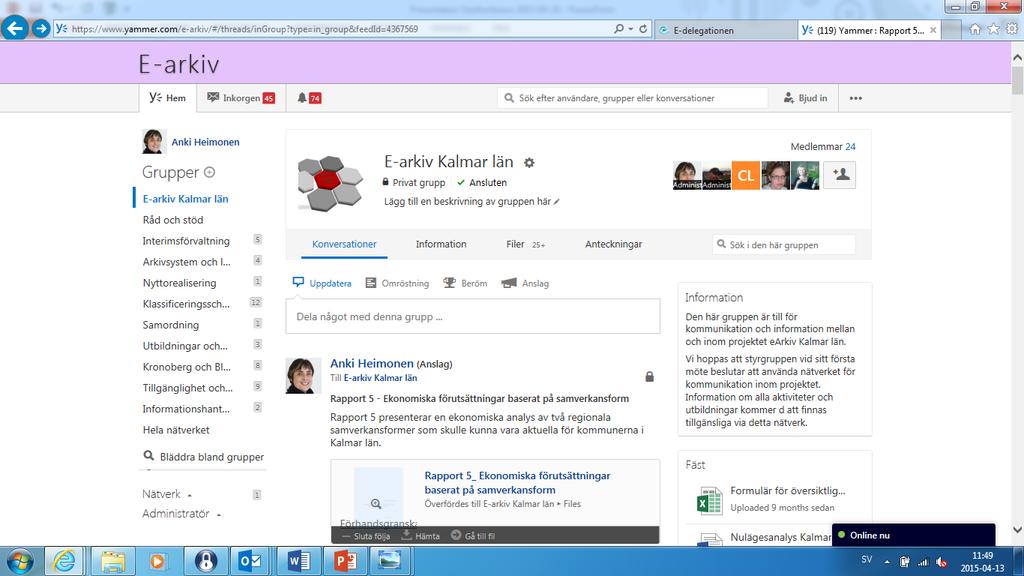Open PowerPoint from the taskbar
1024x576 pixels.
pyautogui.click(x=345, y=561)
